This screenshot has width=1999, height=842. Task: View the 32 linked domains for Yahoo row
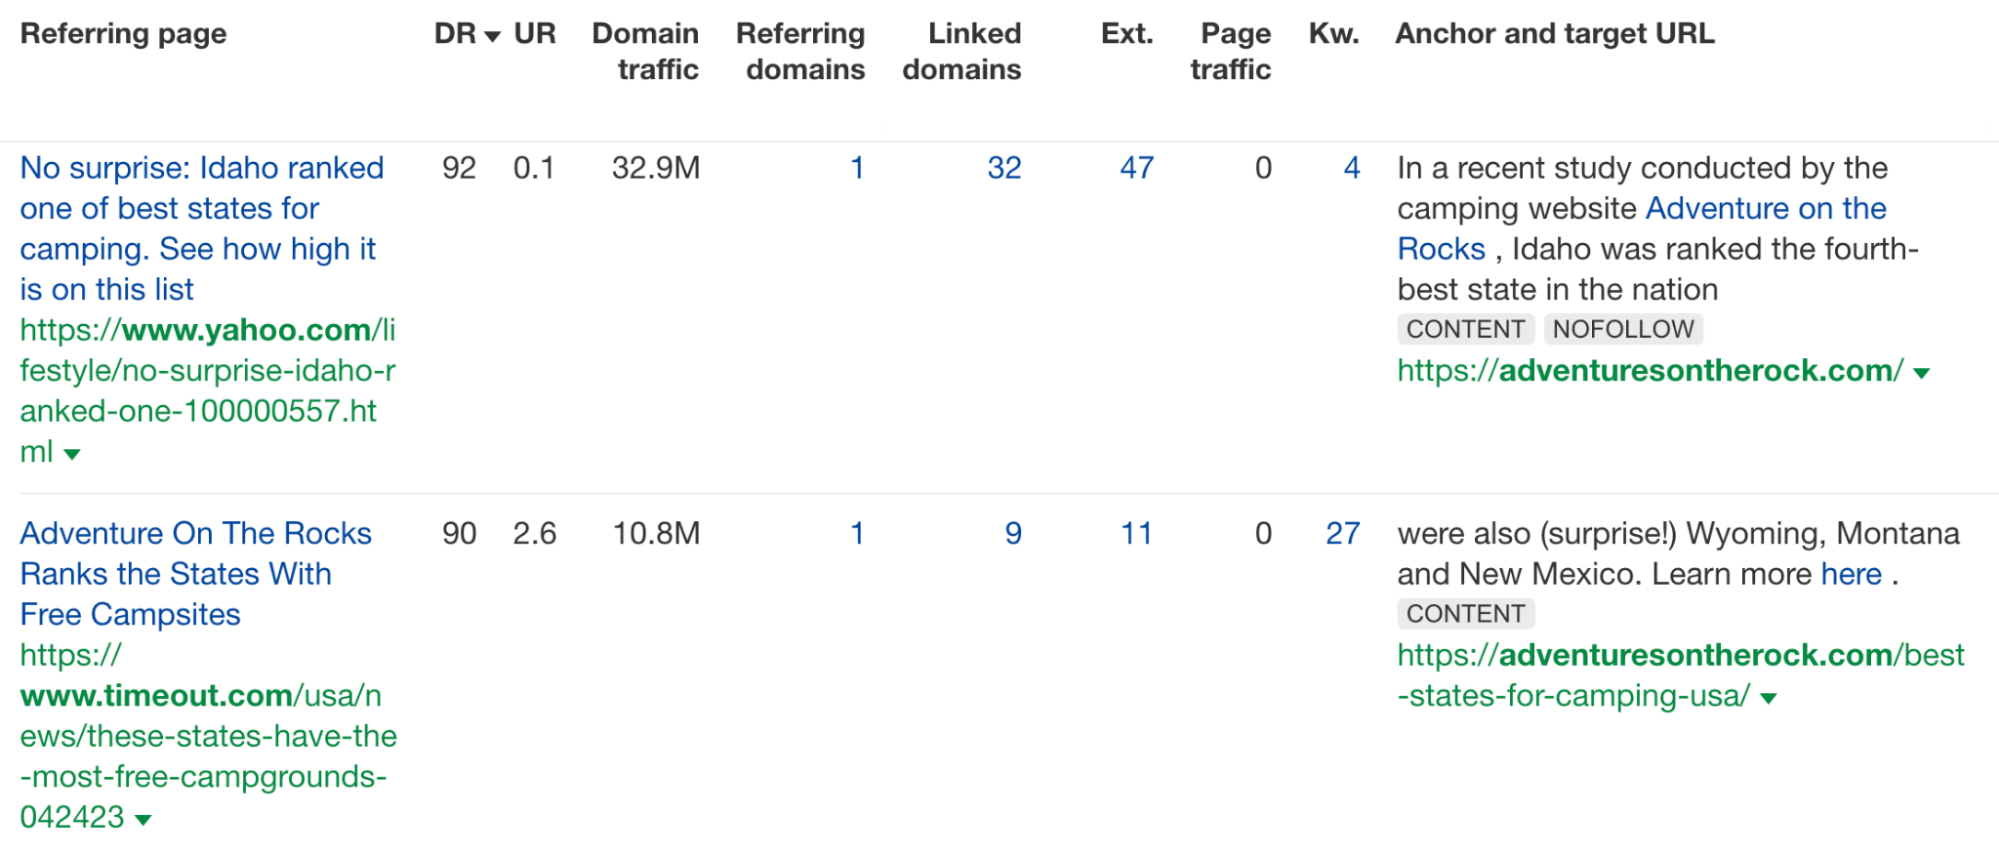[x=1006, y=168]
